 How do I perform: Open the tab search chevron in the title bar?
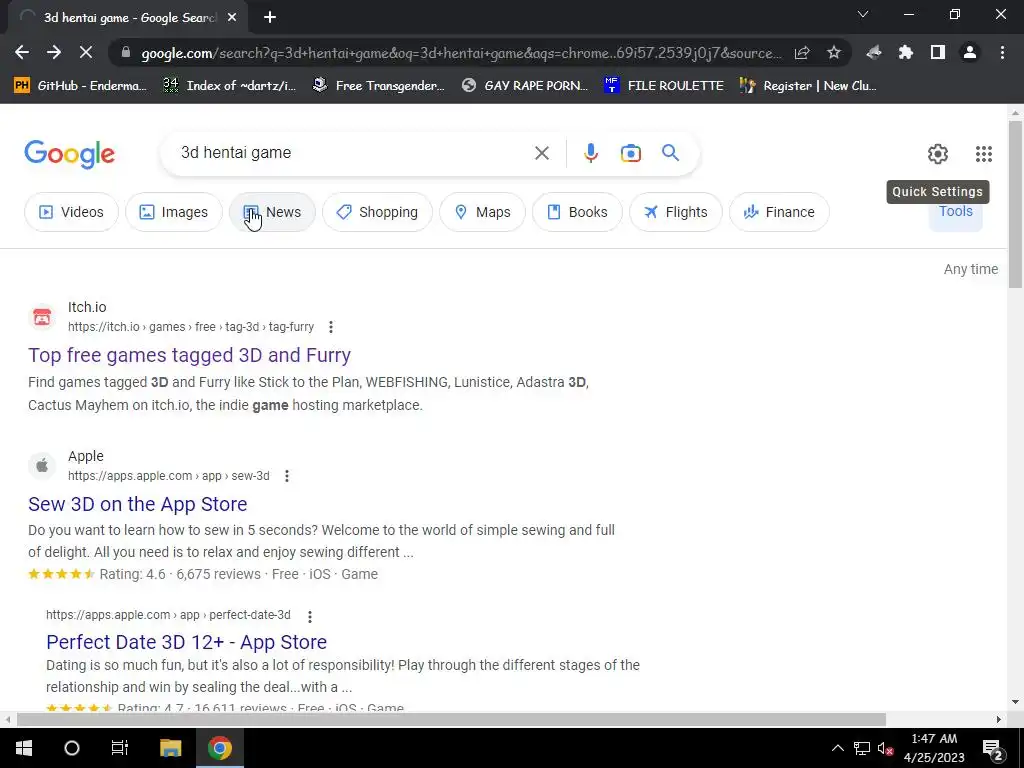[x=863, y=14]
